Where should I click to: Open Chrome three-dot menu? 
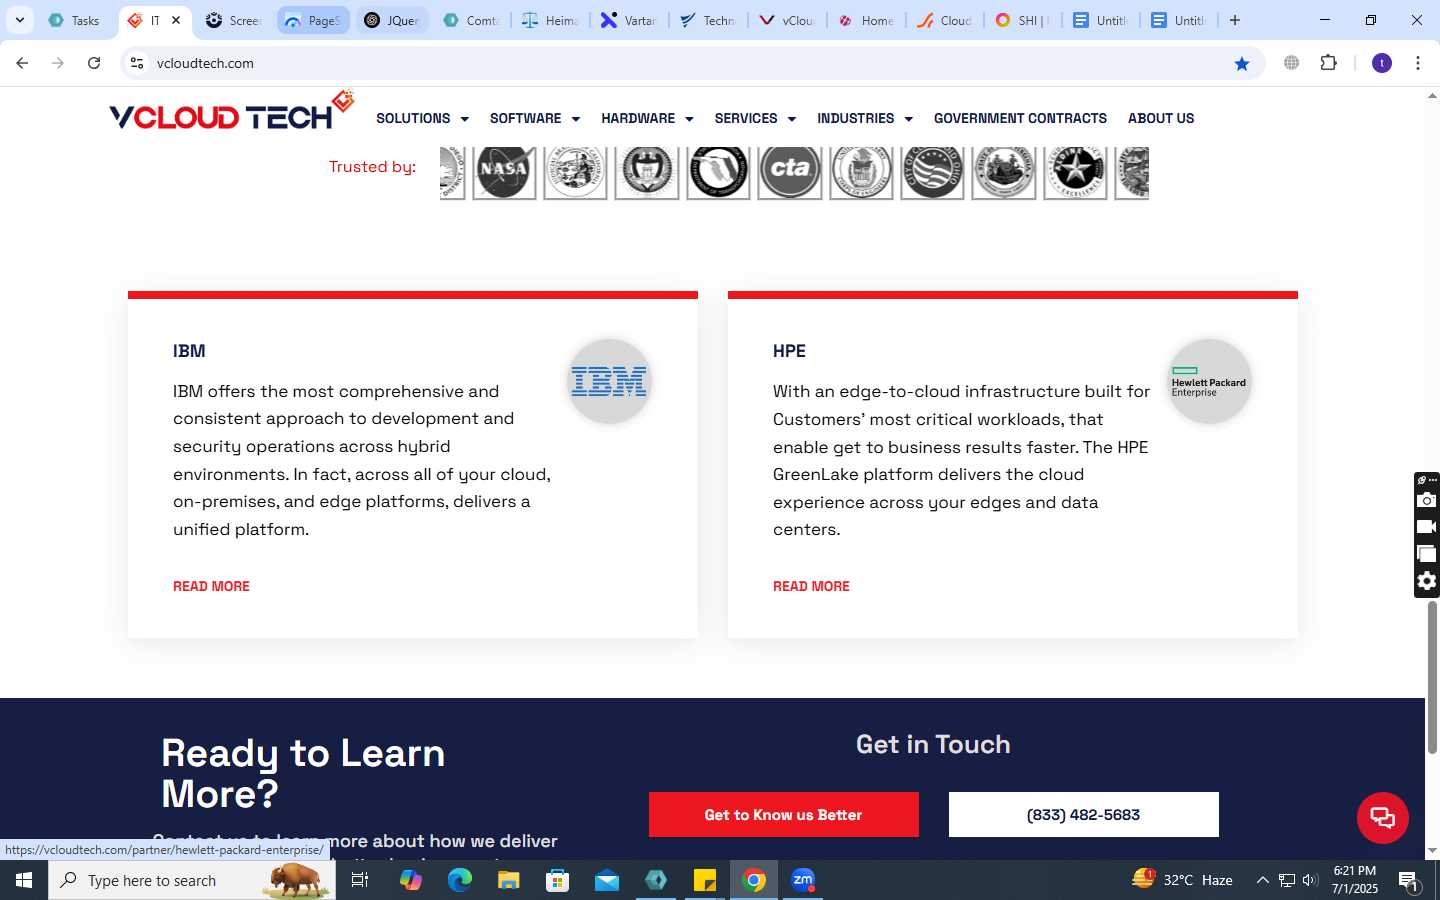[1418, 63]
